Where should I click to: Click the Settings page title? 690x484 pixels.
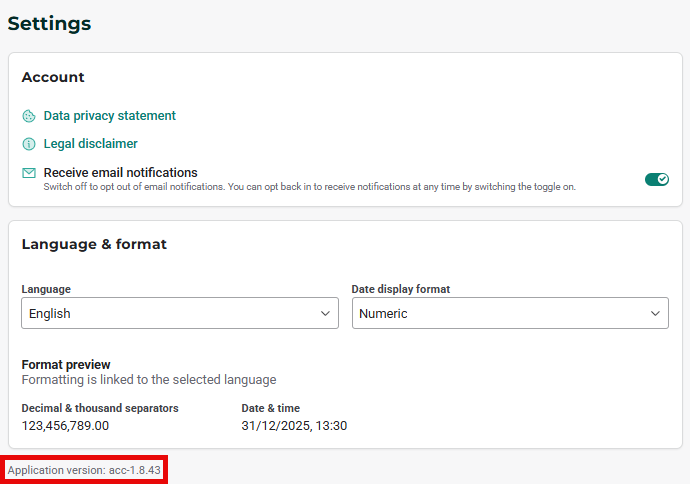point(49,23)
